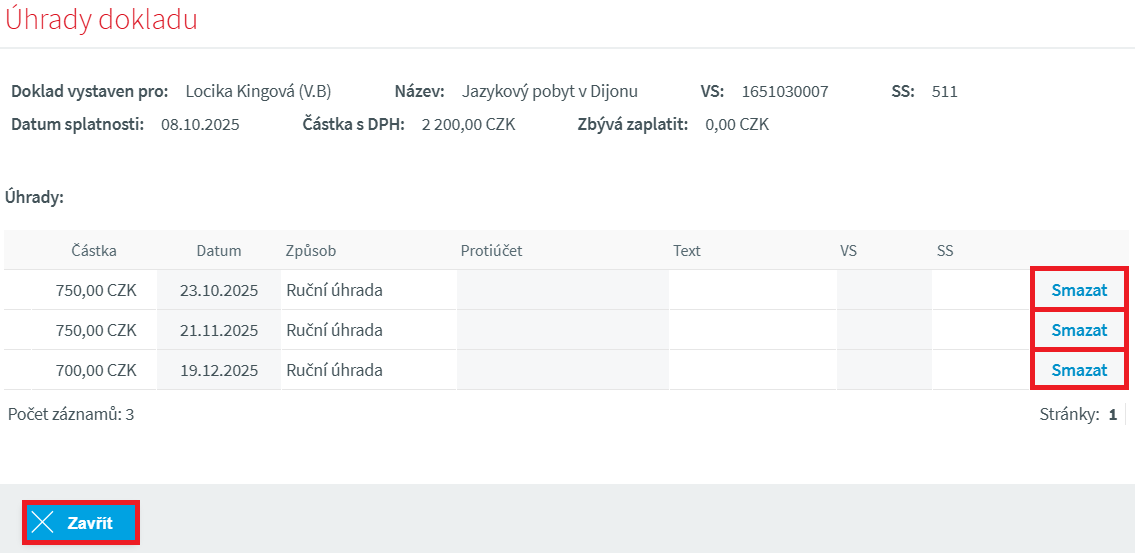
Task: Click the 23.10.2025 date cell
Action: (219, 290)
